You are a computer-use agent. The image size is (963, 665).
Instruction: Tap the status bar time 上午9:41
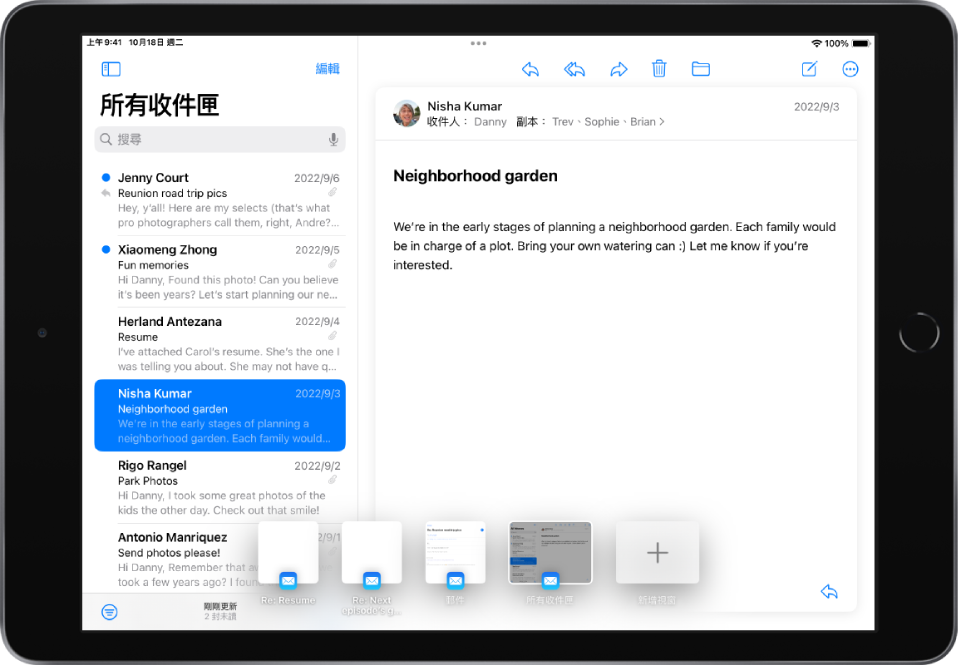click(104, 42)
